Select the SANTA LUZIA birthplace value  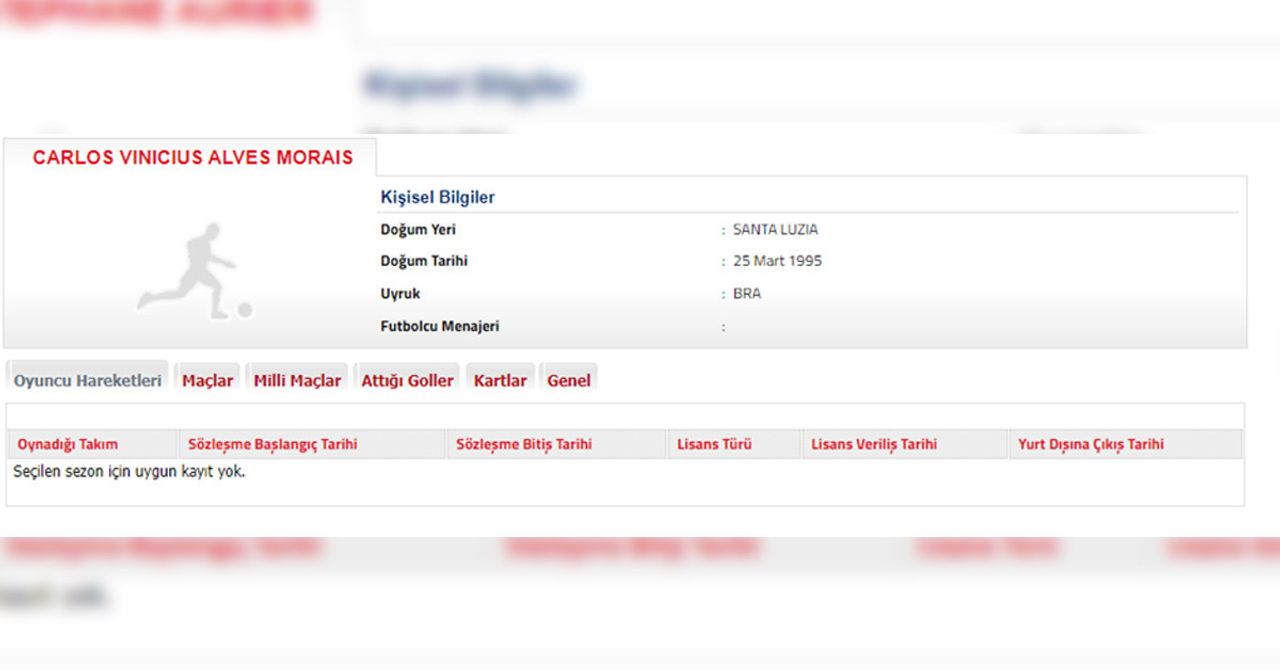(x=775, y=229)
